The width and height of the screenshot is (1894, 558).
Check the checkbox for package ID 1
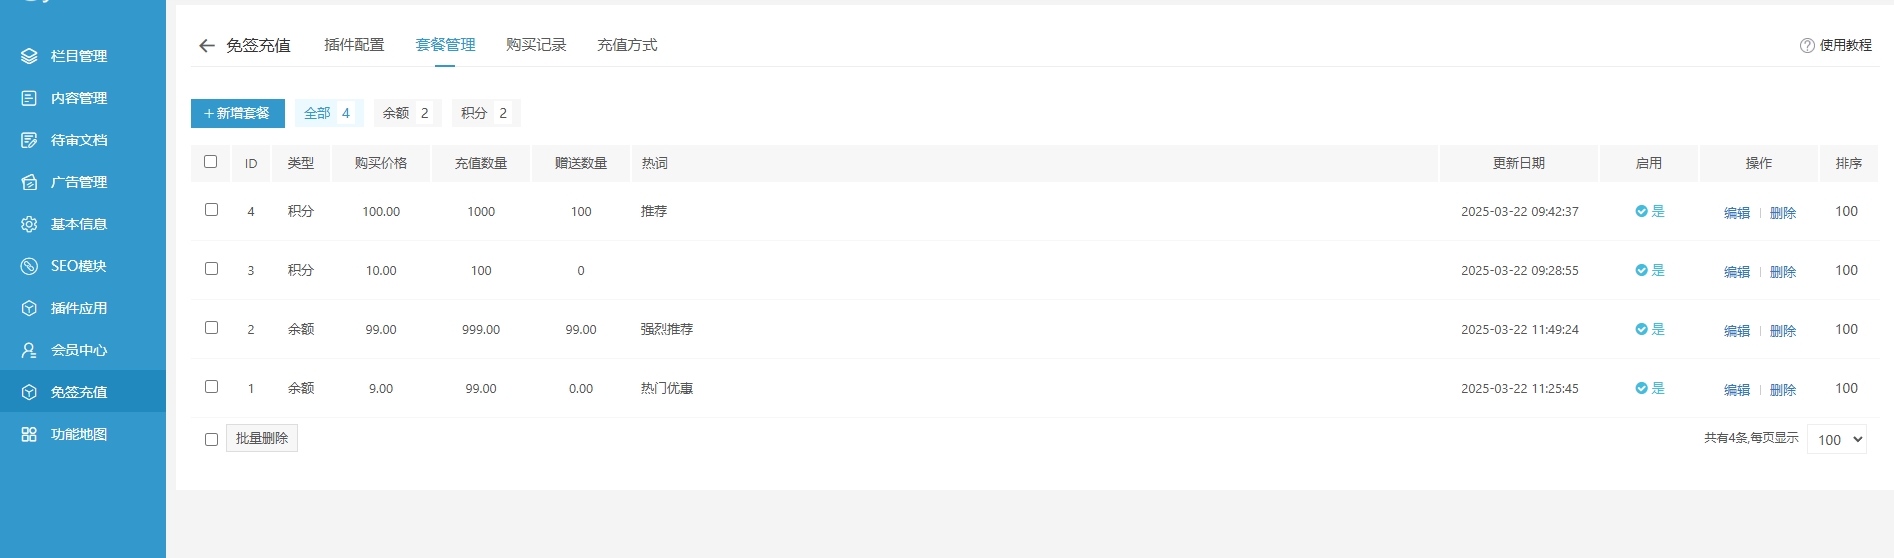[x=211, y=387]
